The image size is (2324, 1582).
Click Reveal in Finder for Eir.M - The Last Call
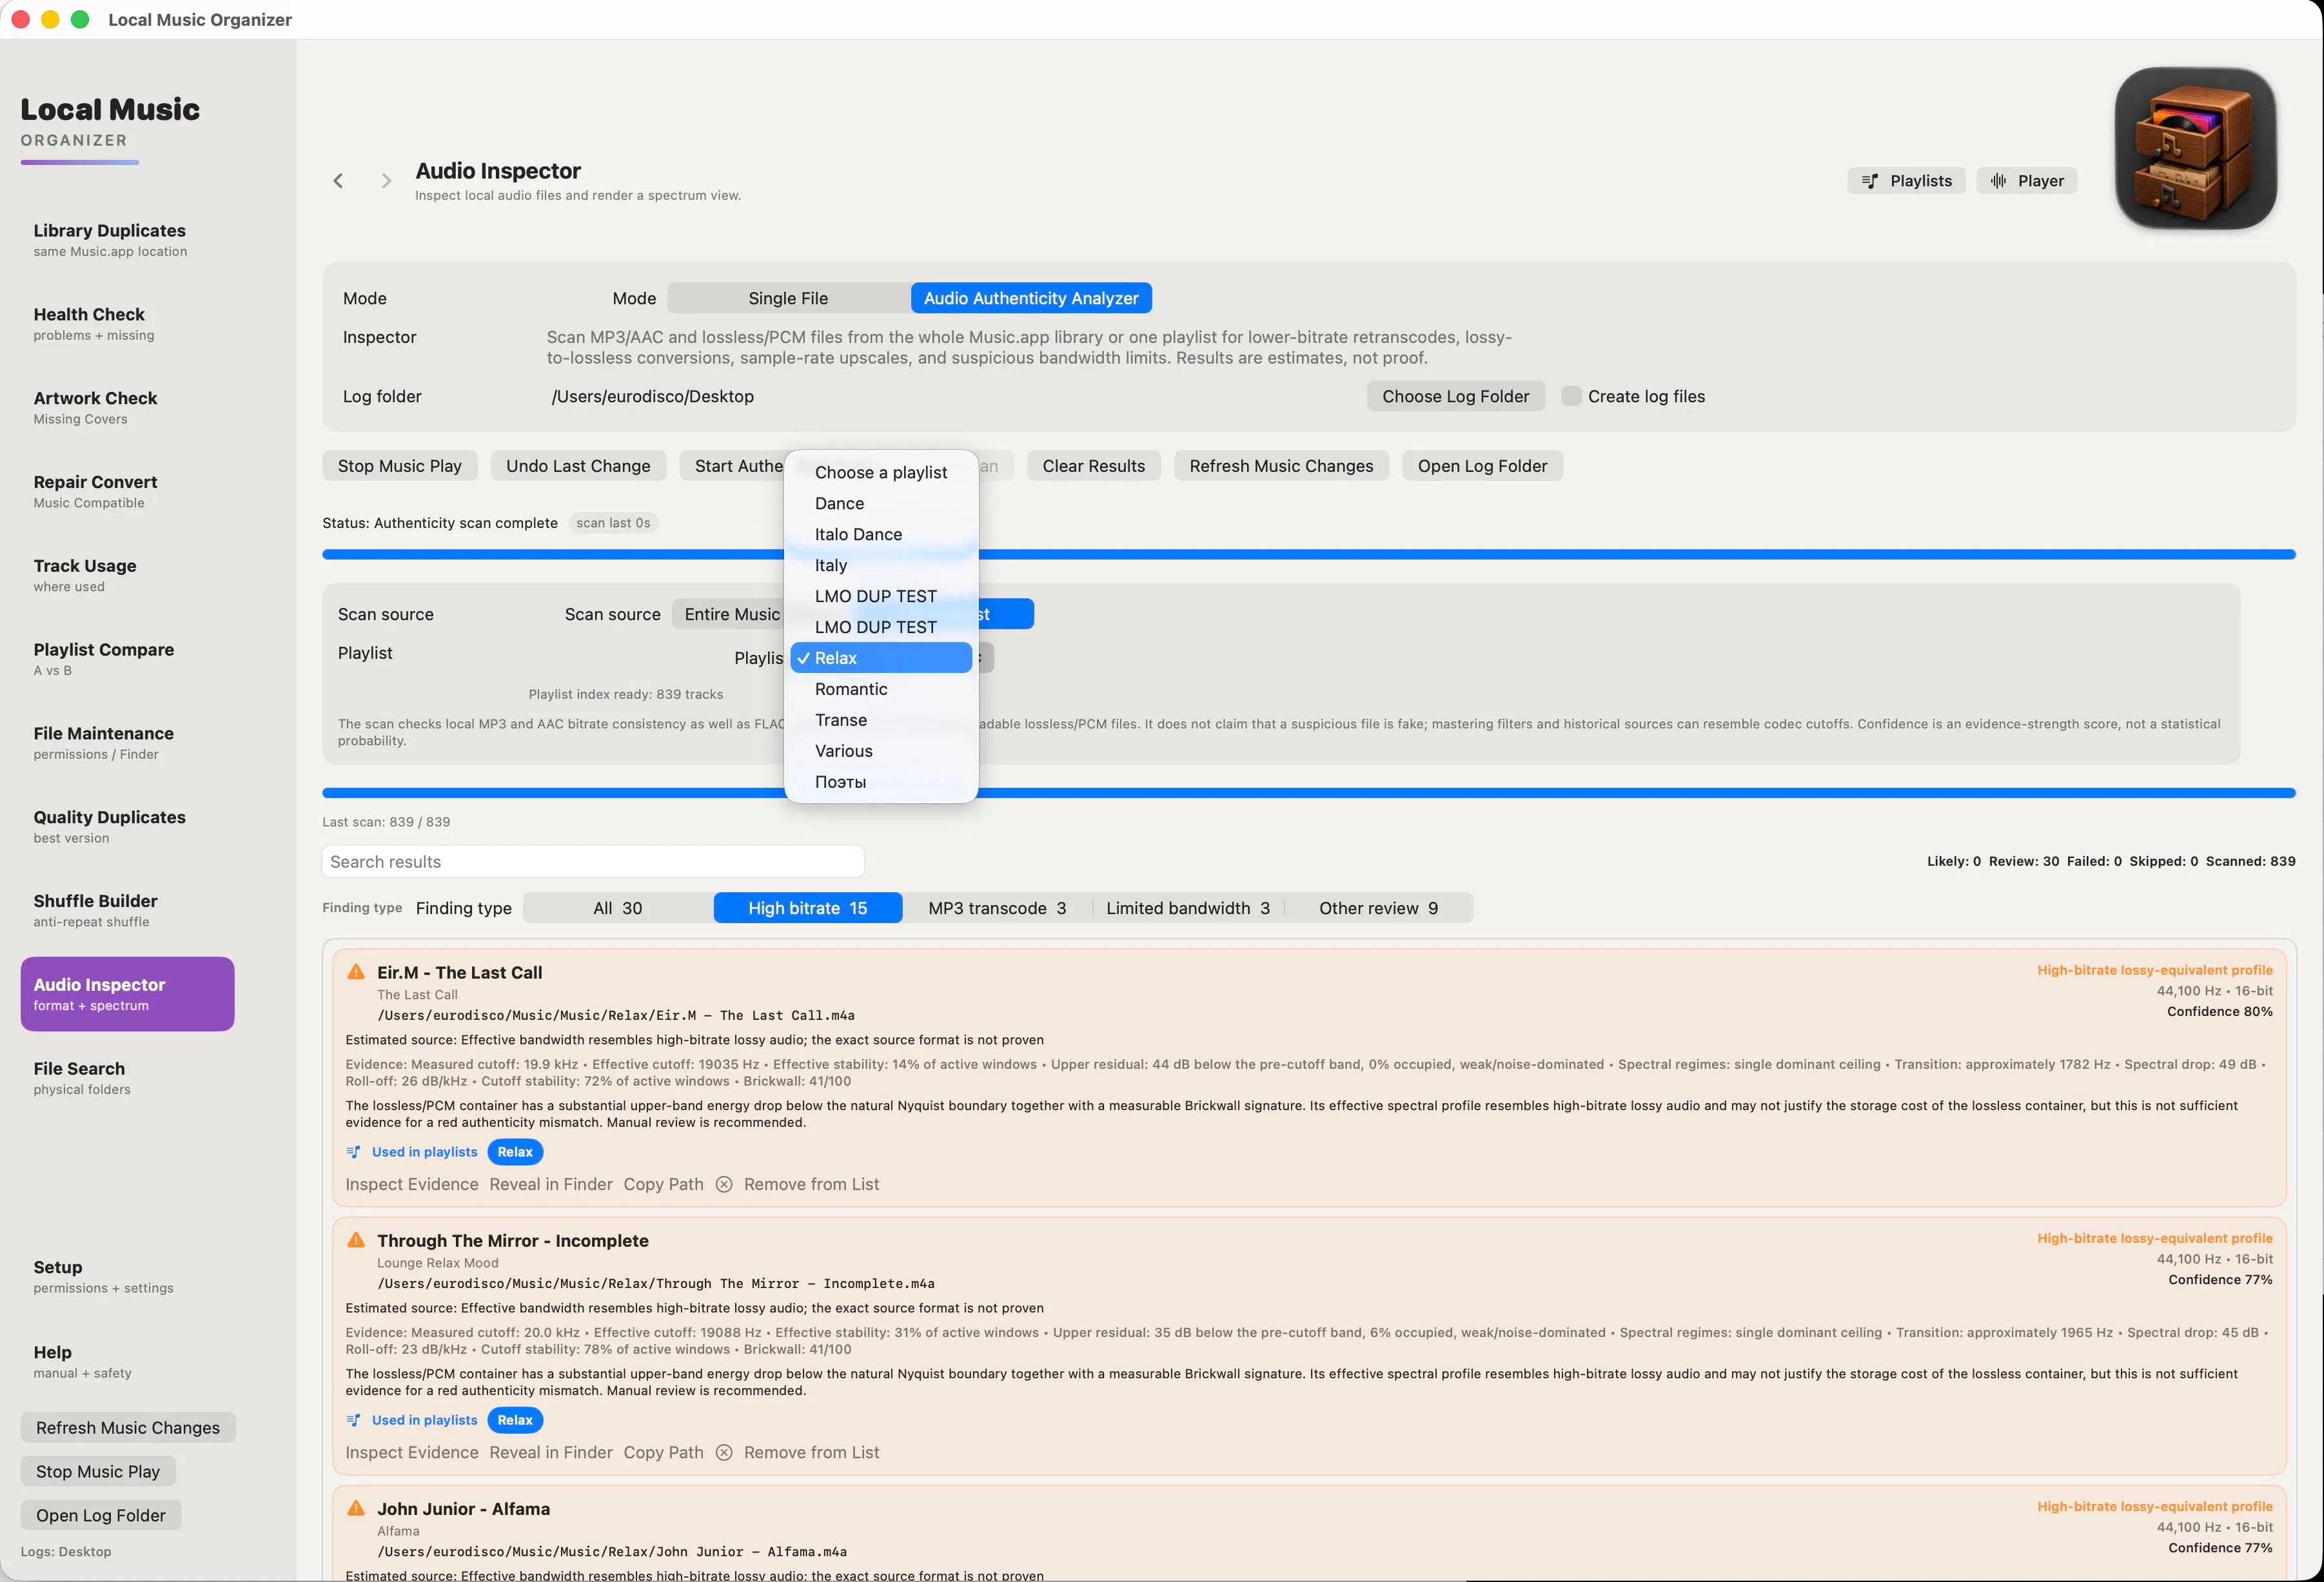coord(551,1184)
